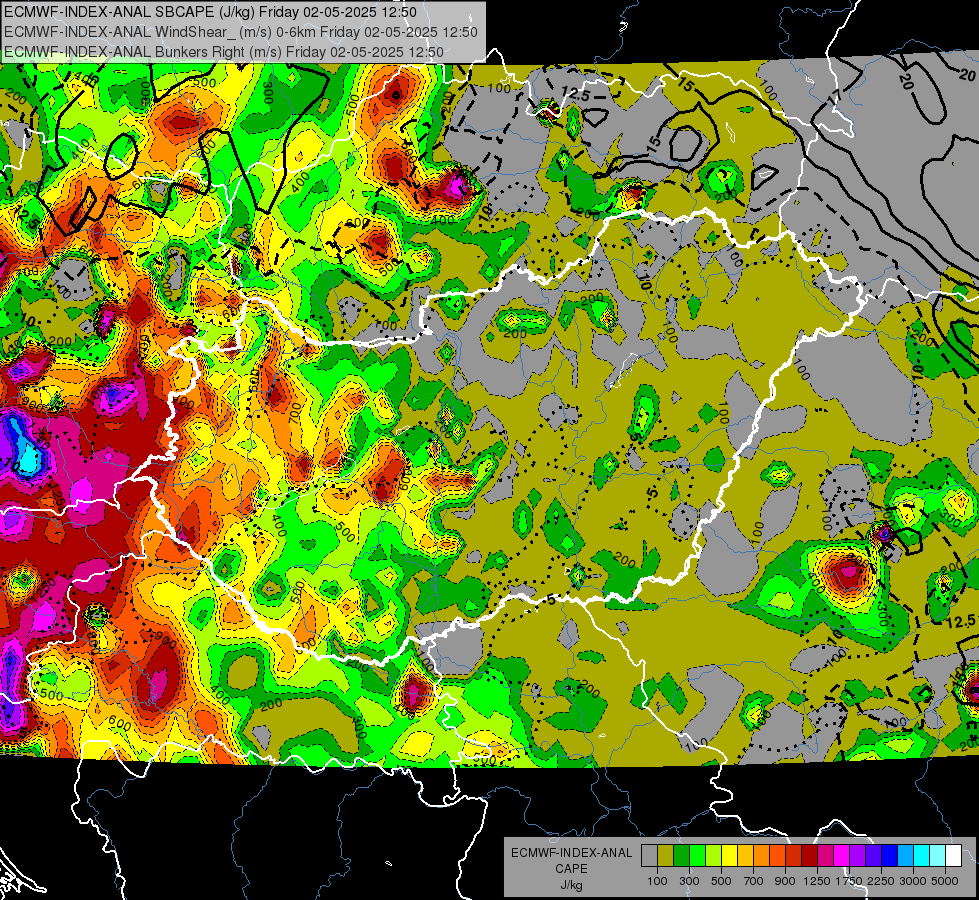Pick the lime yellow-green legend swatch
Viewport: 979px width, 900px height.
coord(714,855)
